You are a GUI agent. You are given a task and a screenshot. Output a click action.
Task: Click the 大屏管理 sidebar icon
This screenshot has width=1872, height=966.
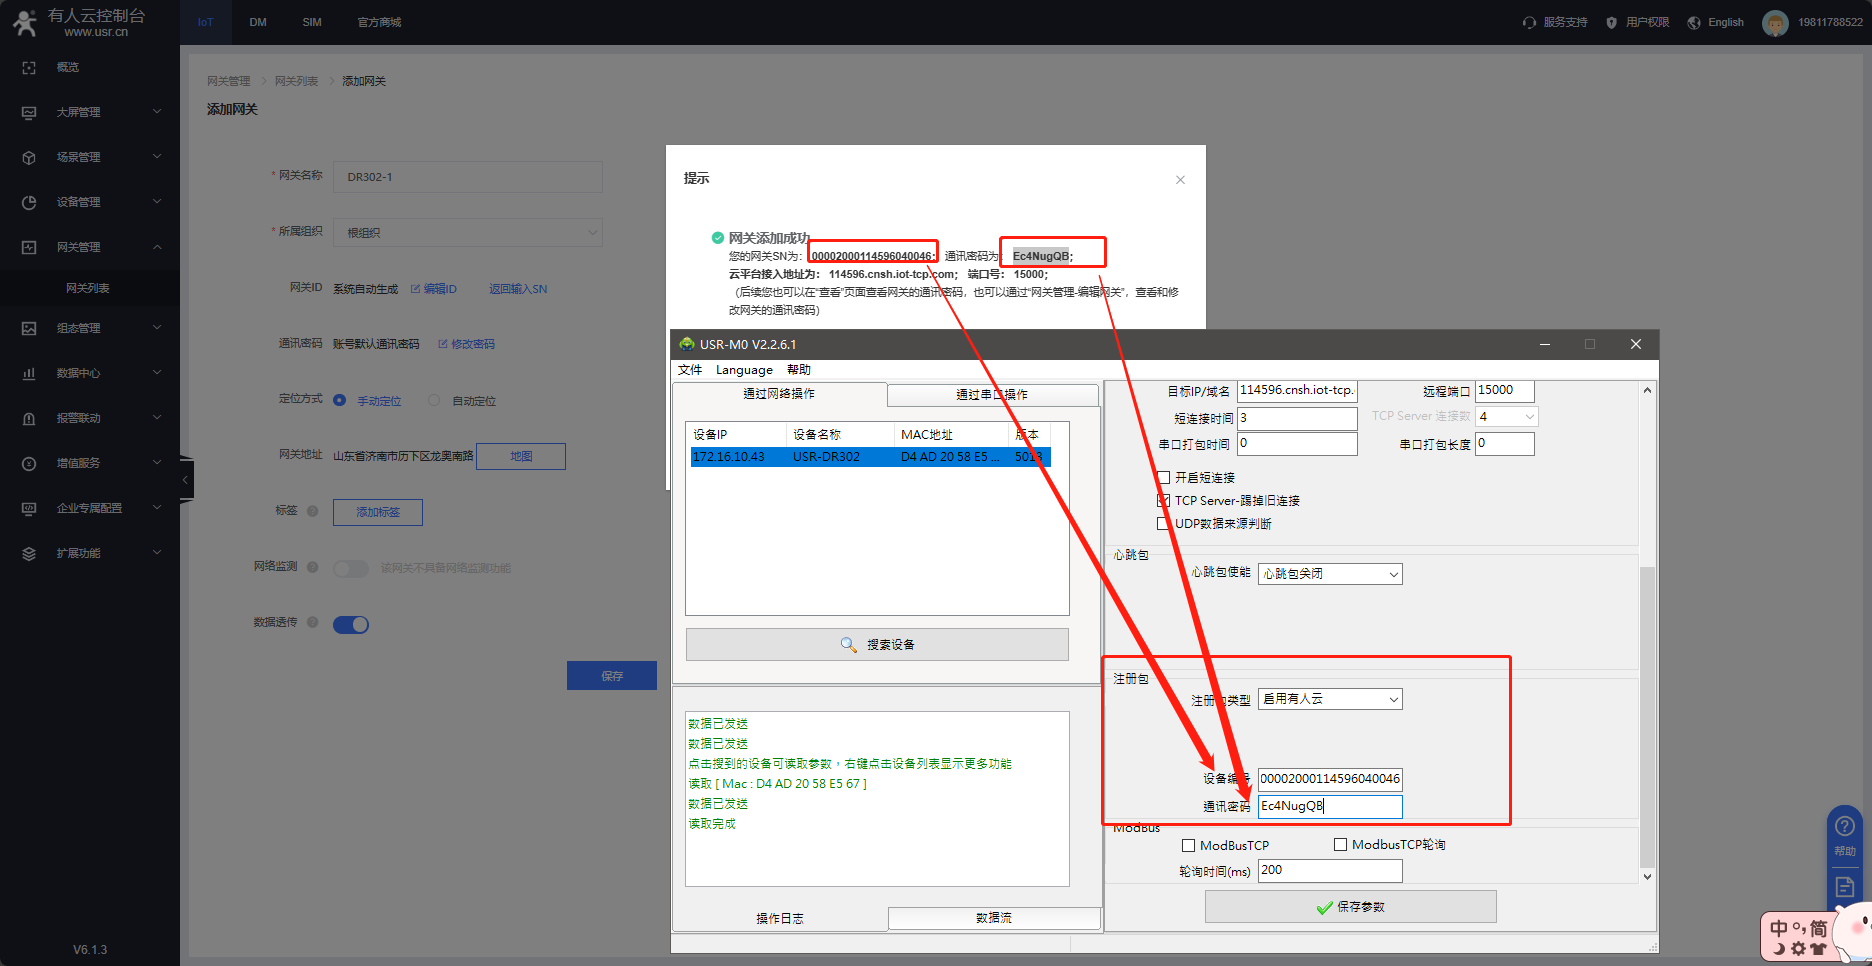29,113
